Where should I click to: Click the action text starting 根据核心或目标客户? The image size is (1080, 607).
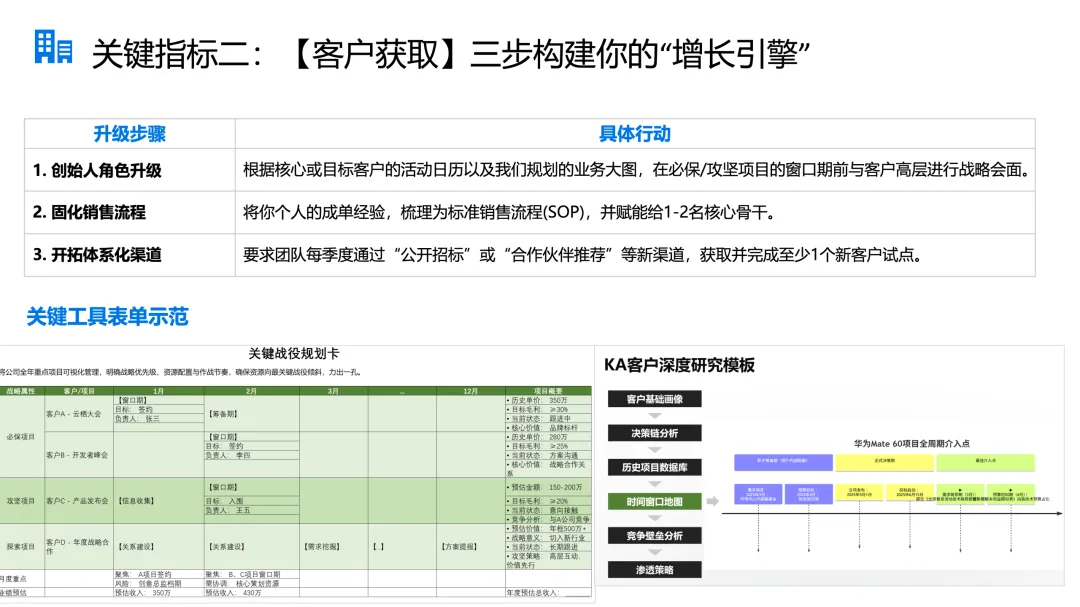(636, 170)
